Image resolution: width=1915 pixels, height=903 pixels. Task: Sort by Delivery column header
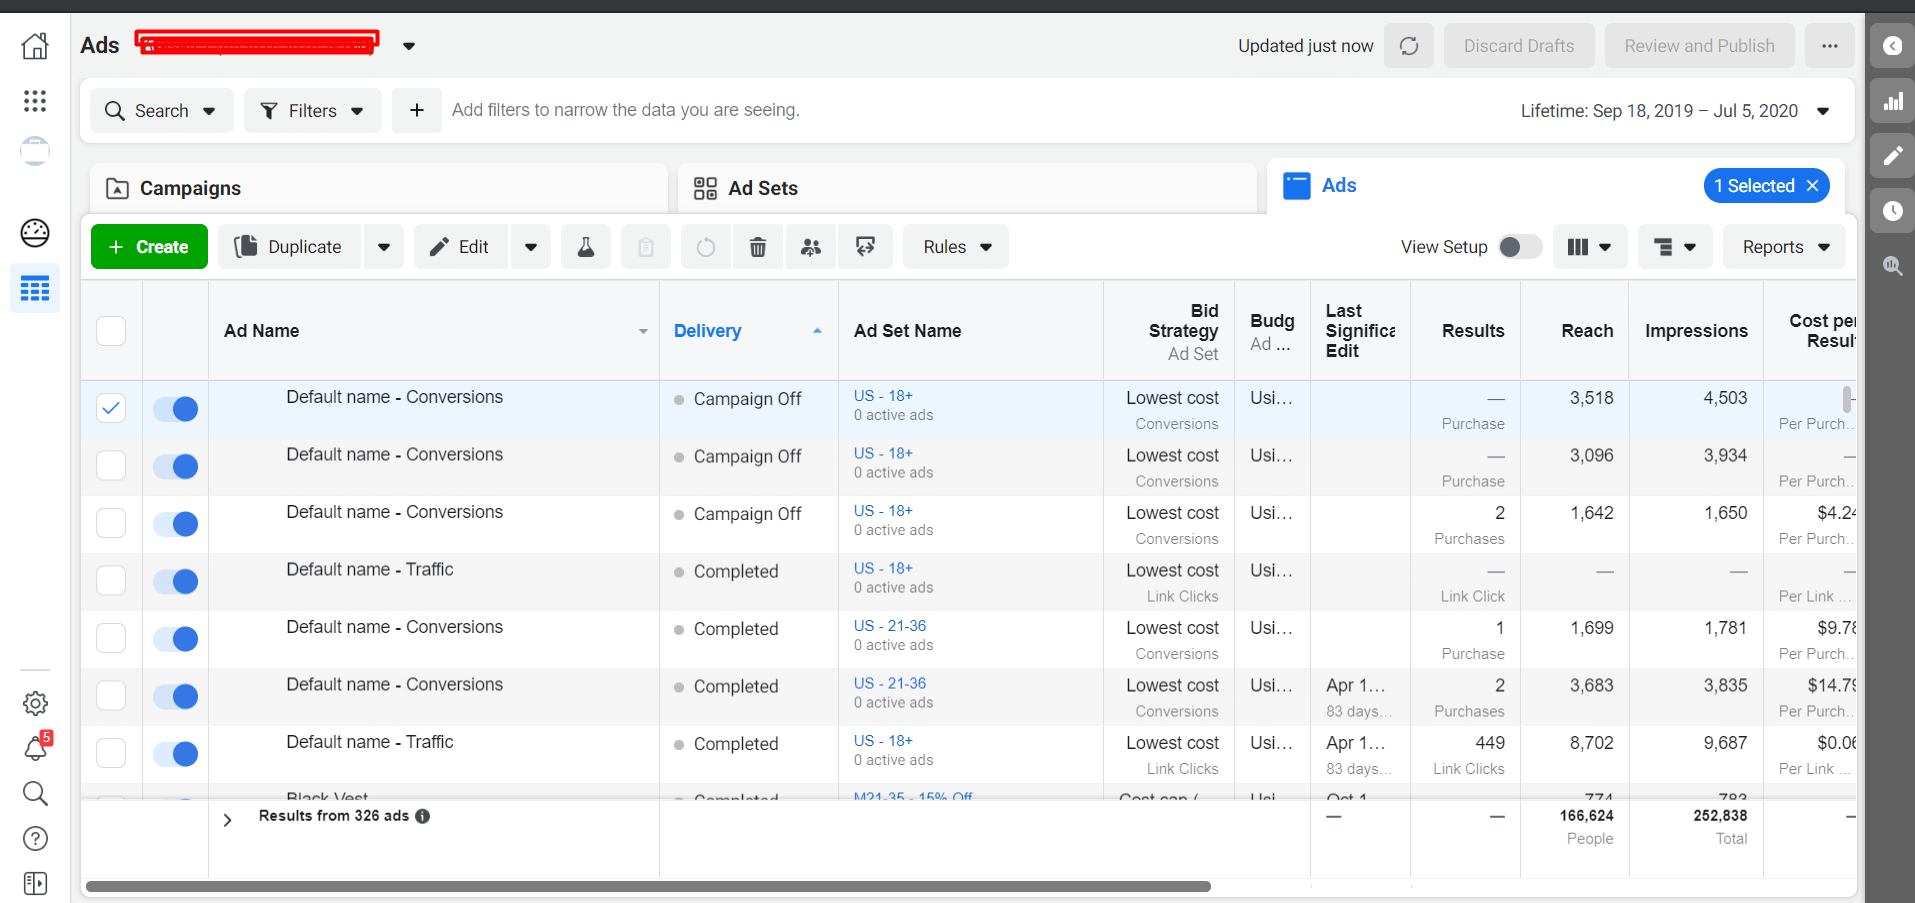coord(748,331)
